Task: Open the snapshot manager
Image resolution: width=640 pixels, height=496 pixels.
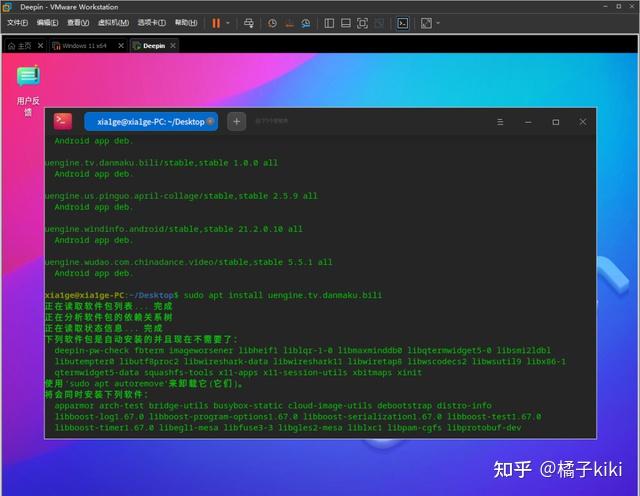Action: 306,23
